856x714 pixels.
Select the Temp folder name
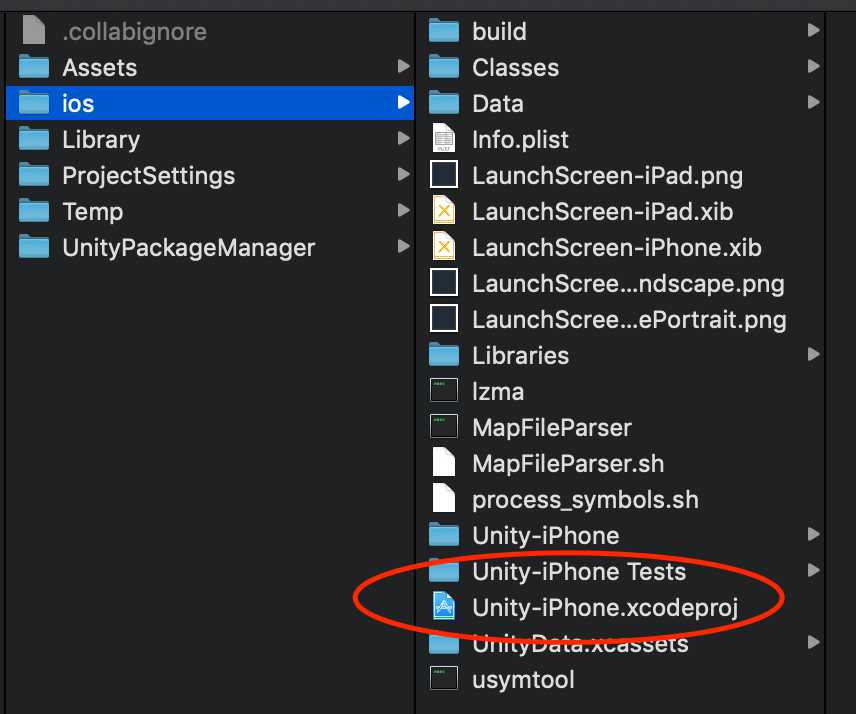[x=93, y=212]
